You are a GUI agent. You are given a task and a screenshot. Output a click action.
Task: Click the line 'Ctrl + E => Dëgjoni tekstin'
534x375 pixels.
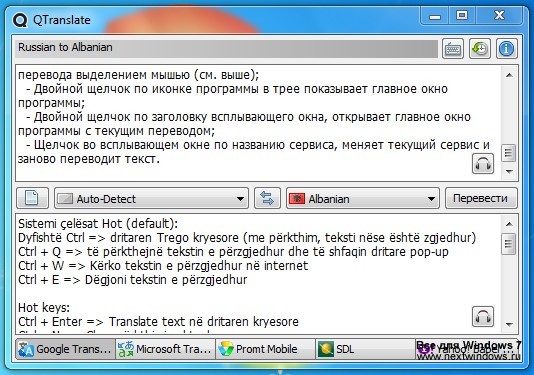click(x=133, y=280)
